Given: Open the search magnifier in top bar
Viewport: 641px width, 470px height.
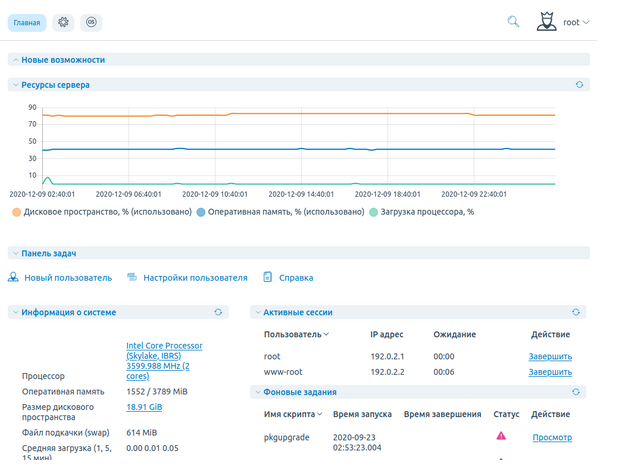Looking at the screenshot, I should point(514,21).
